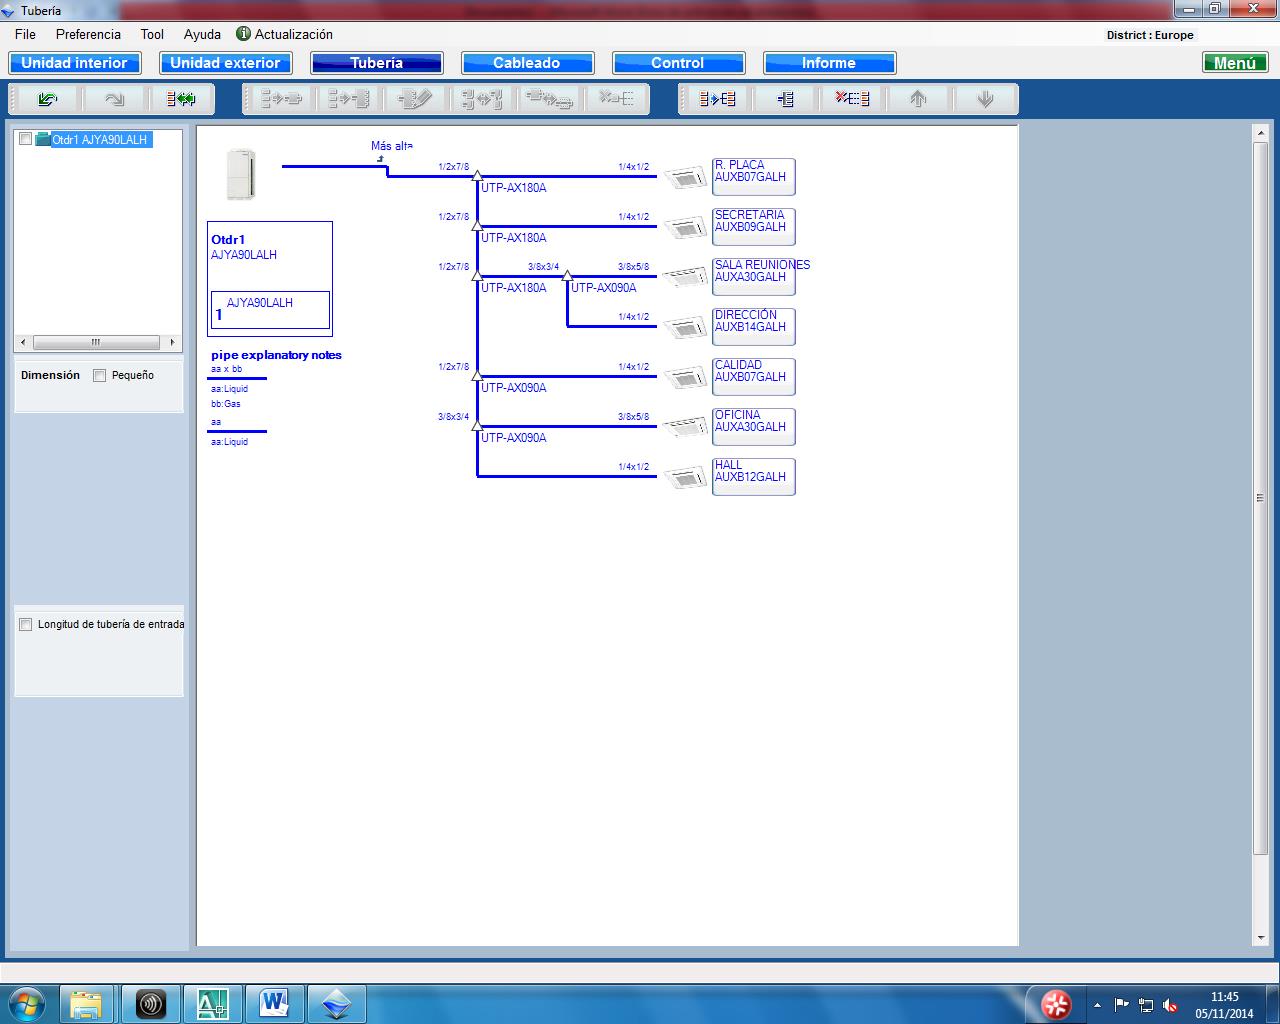The height and width of the screenshot is (1024, 1280).
Task: Click the green undo arrow toolbar icon
Action: click(47, 99)
